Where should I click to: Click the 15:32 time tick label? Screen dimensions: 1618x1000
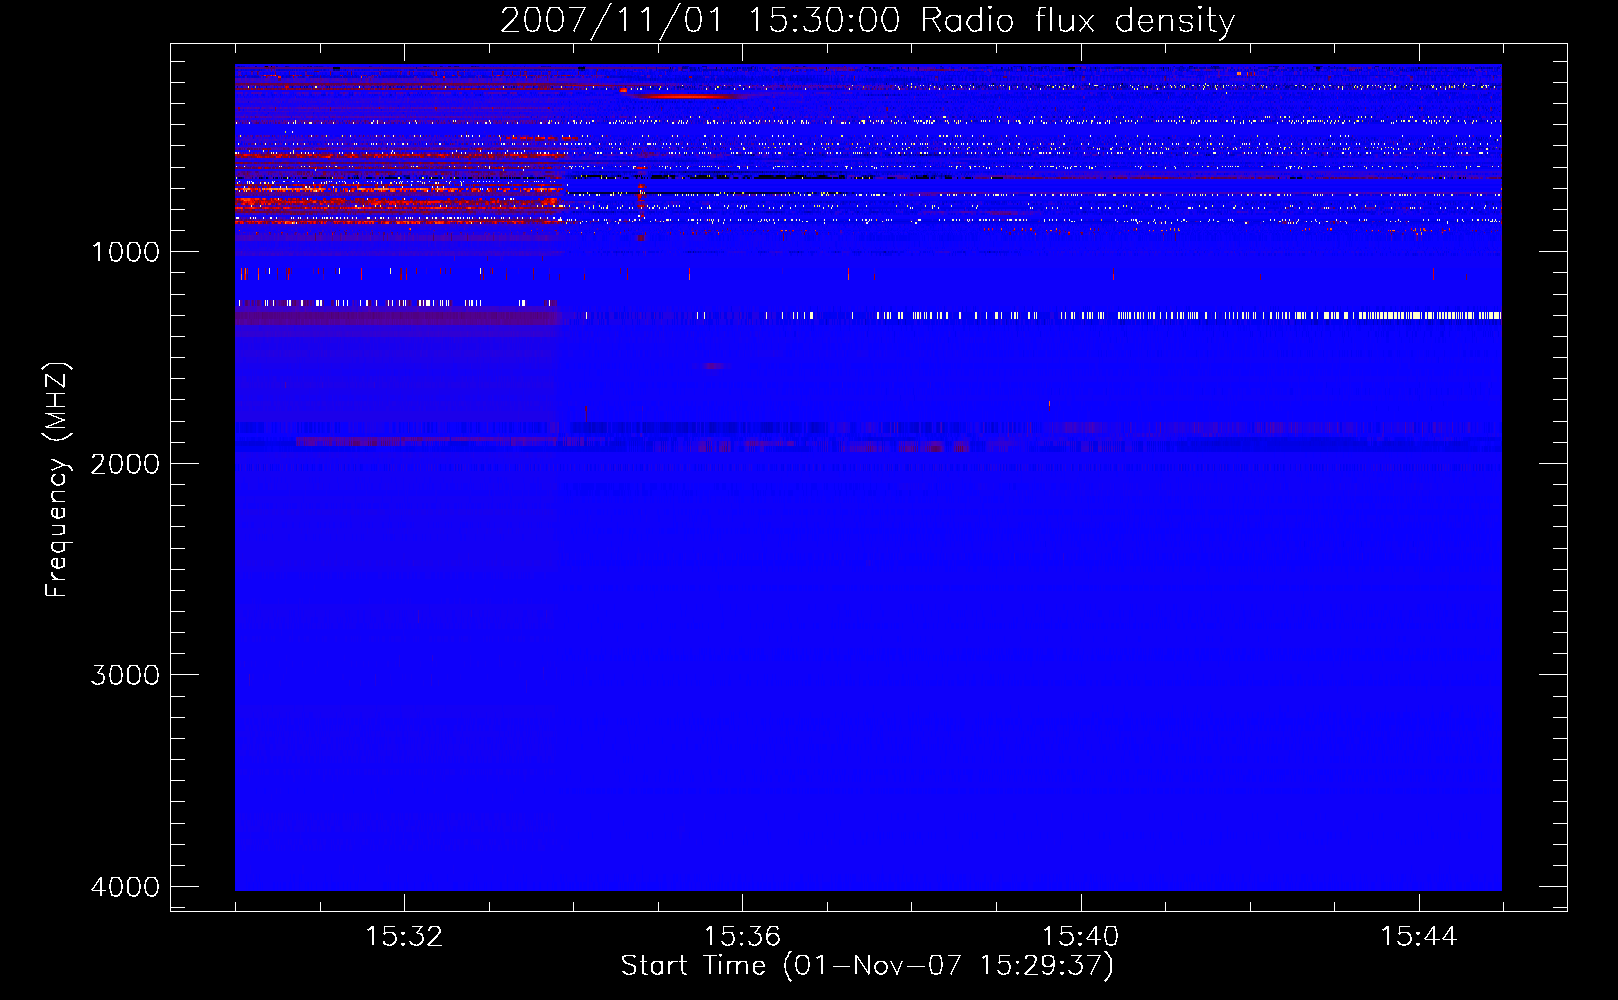404,937
